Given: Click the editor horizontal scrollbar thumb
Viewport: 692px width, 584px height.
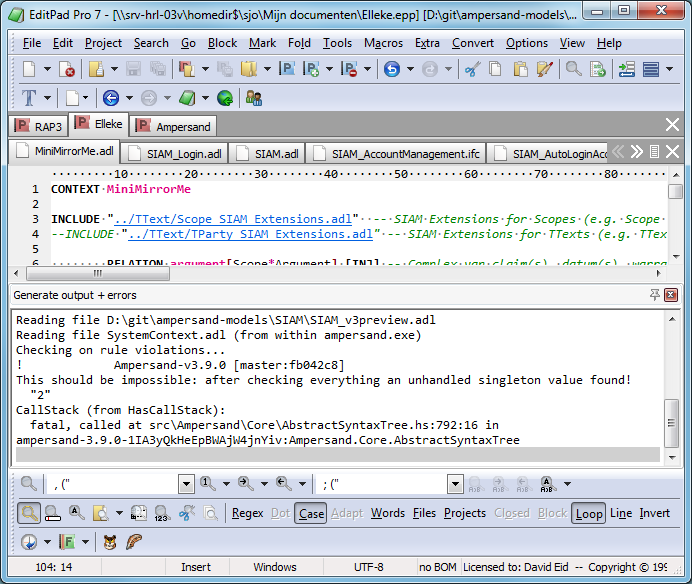Looking at the screenshot, I should tap(98, 274).
